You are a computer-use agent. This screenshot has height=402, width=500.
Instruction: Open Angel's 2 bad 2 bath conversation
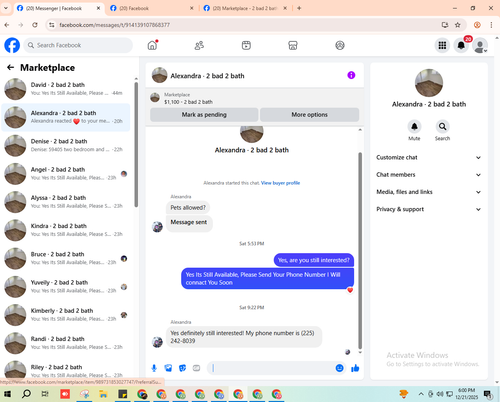(x=66, y=174)
